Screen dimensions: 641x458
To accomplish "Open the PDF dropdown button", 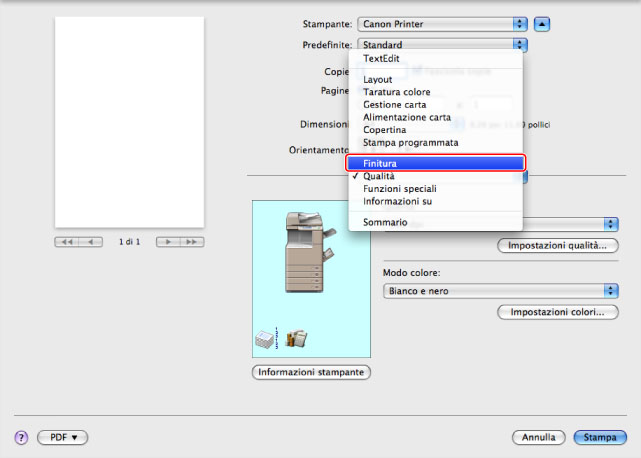I will pos(62,438).
